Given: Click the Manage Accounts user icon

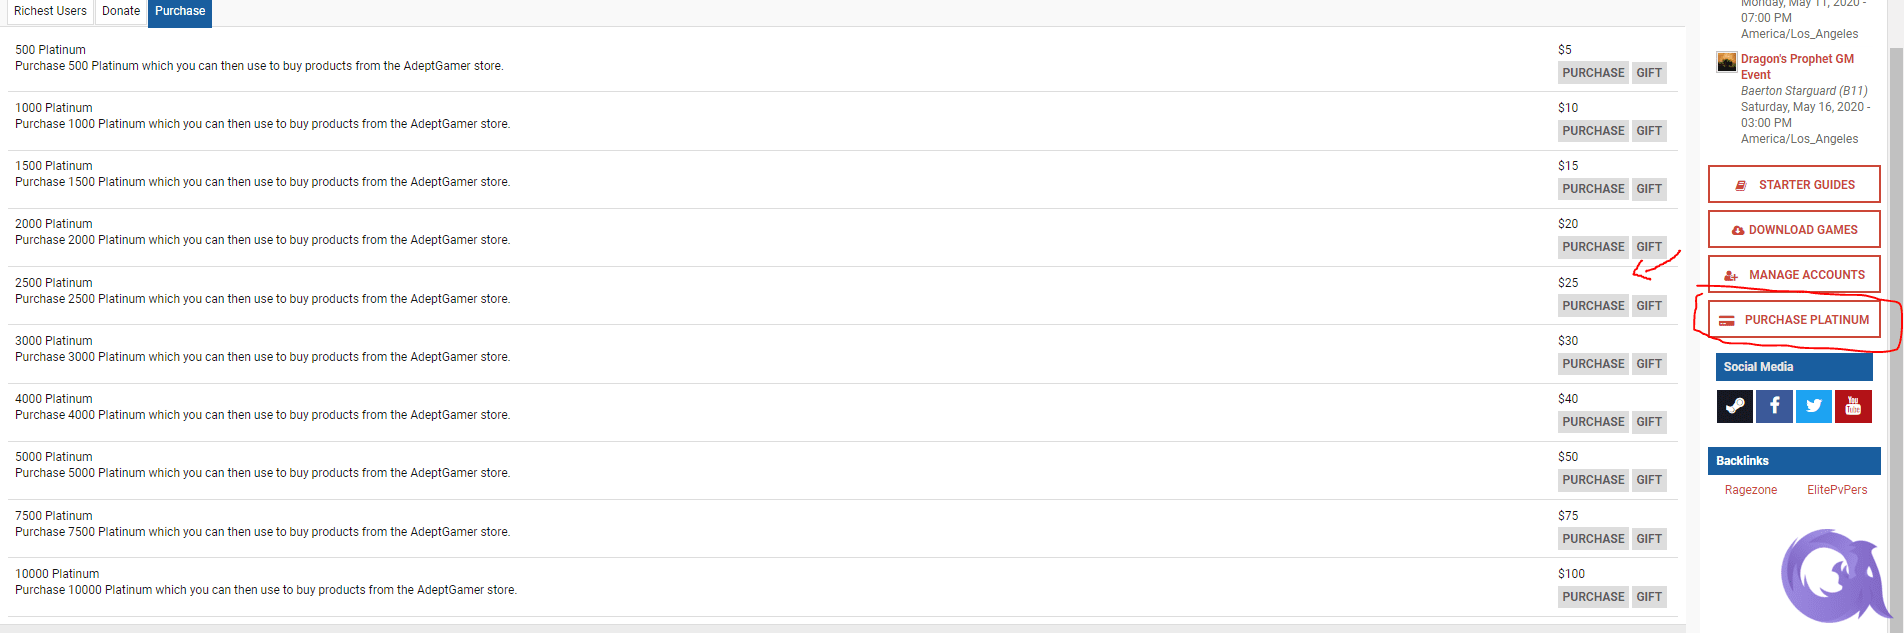Looking at the screenshot, I should [1731, 275].
